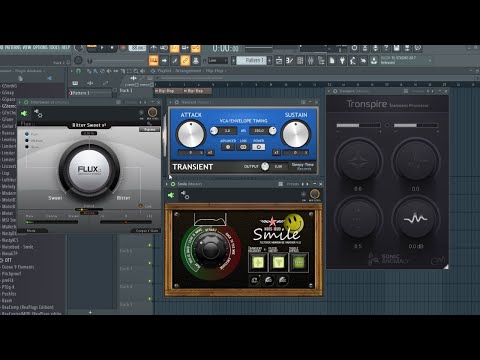
Task: Click the help question mark icon
Action: coord(386,48)
